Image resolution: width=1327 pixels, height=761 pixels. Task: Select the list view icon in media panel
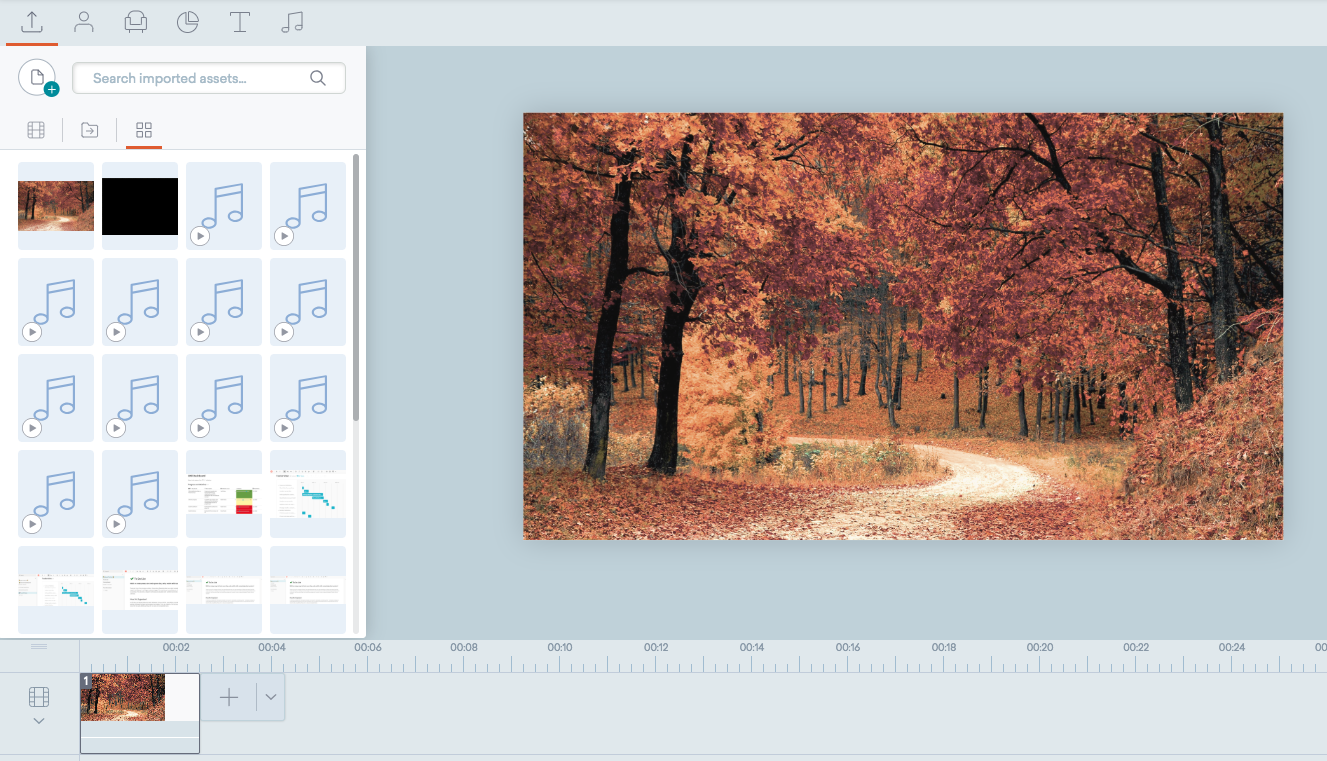36,130
